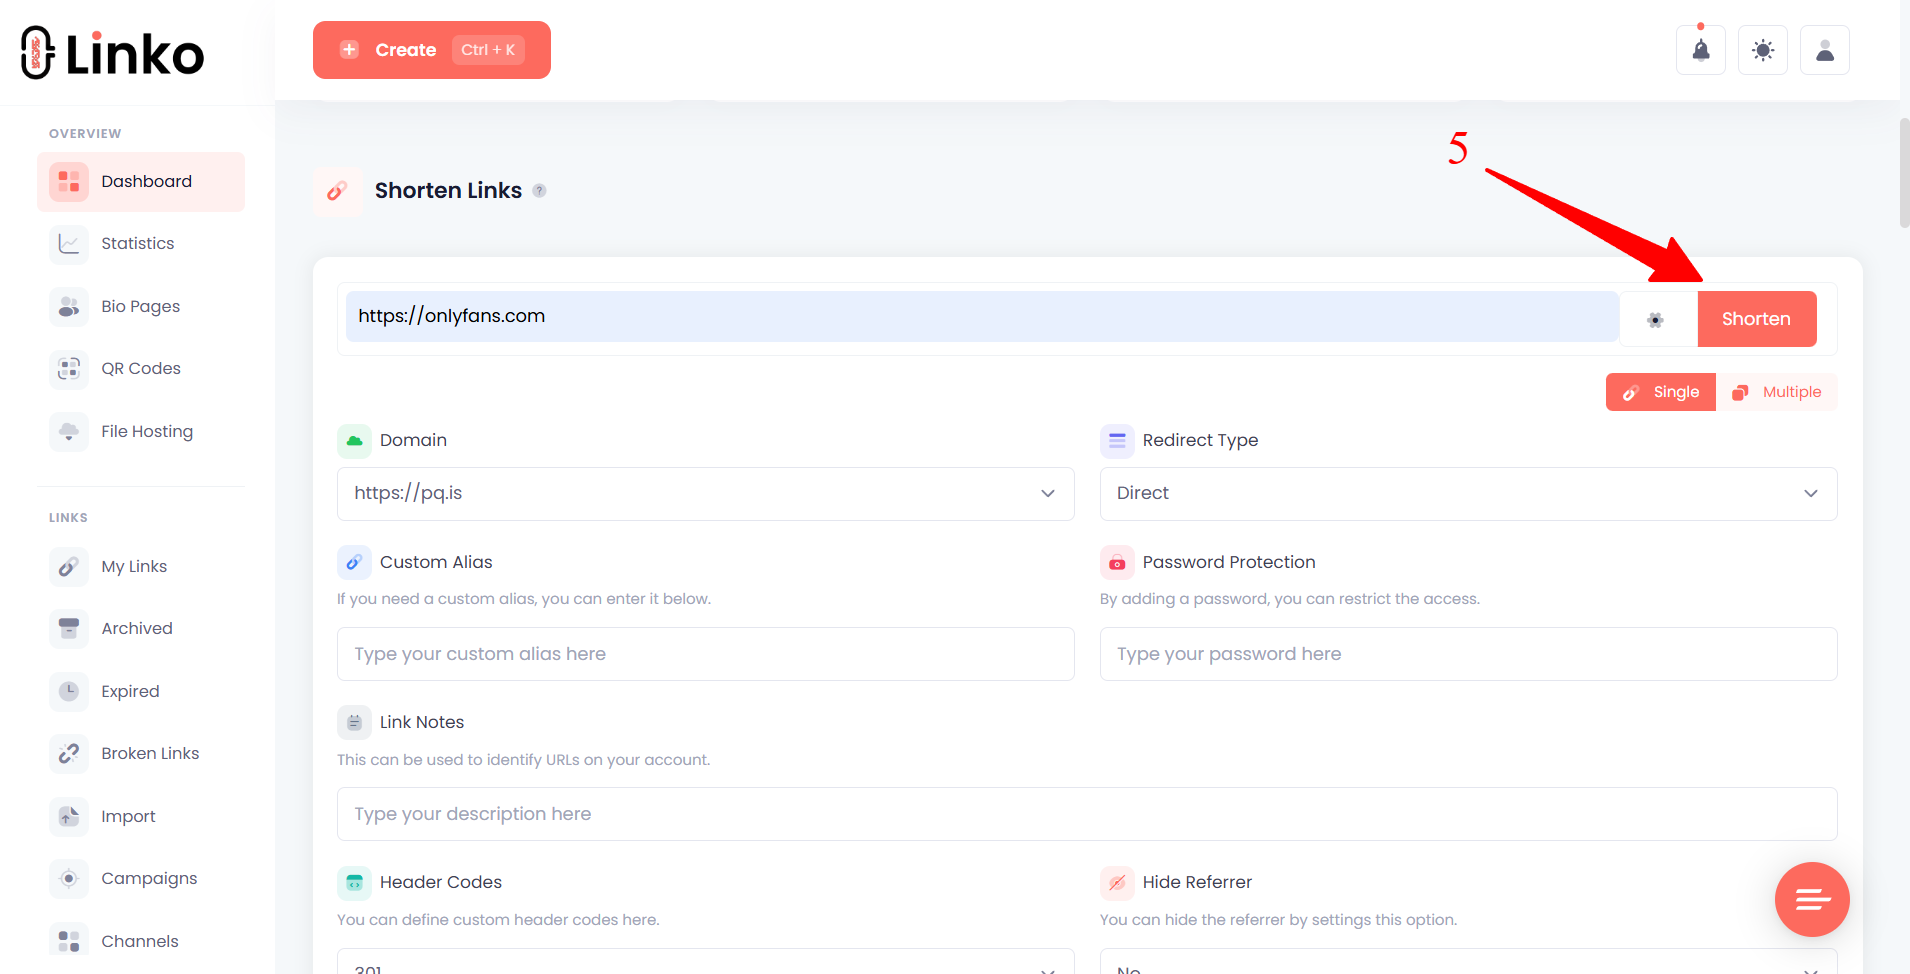Click the gear icon beside the URL field

point(1656,318)
